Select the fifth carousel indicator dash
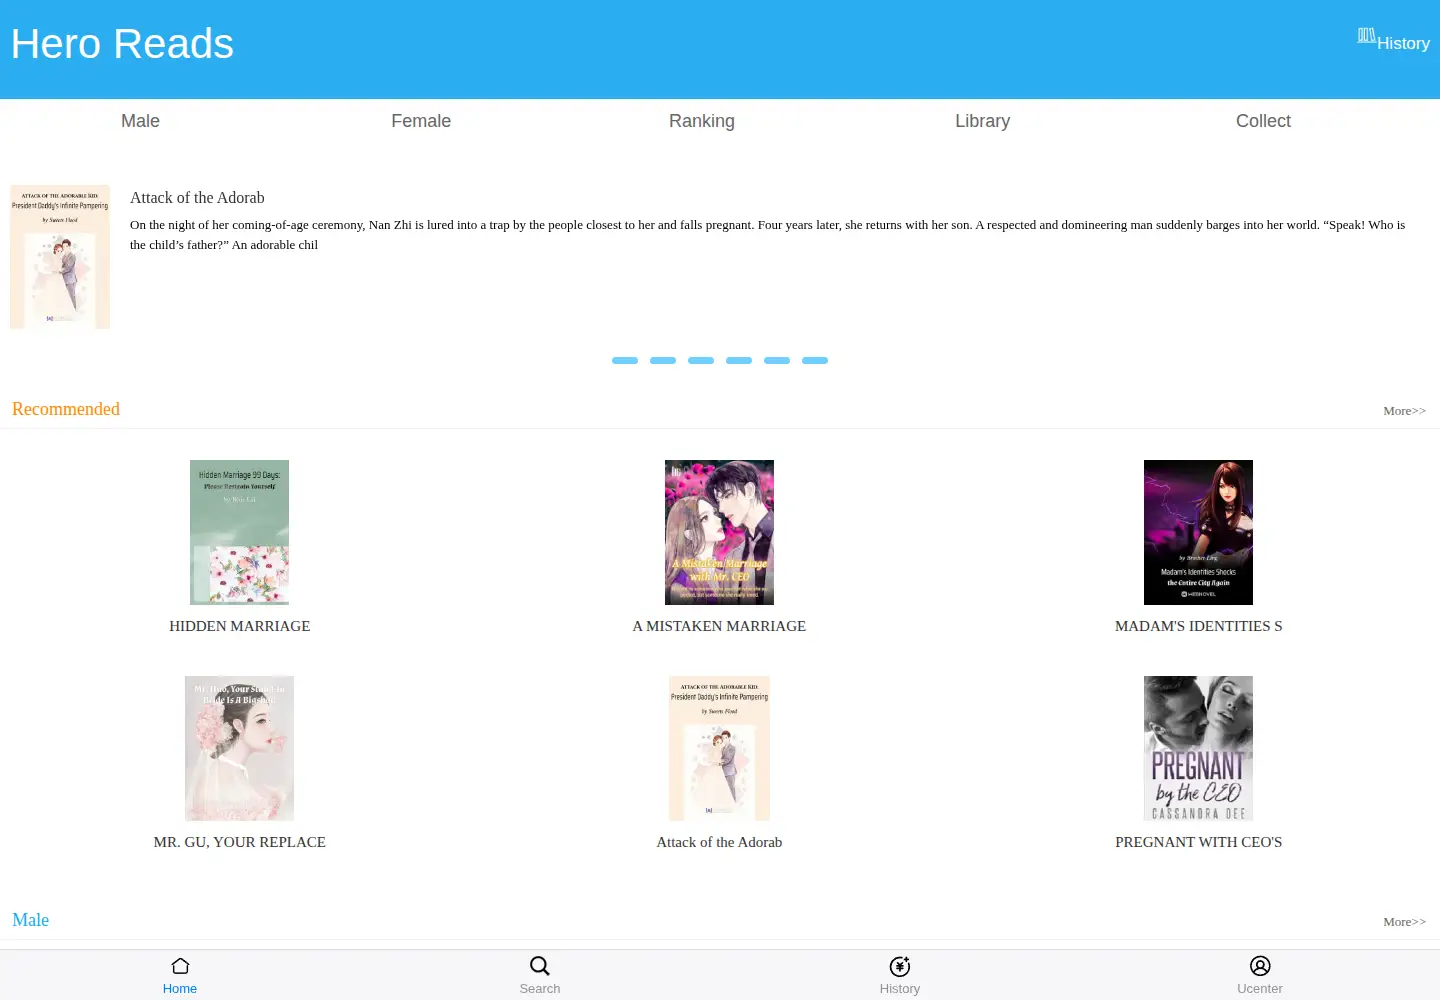 coord(777,360)
